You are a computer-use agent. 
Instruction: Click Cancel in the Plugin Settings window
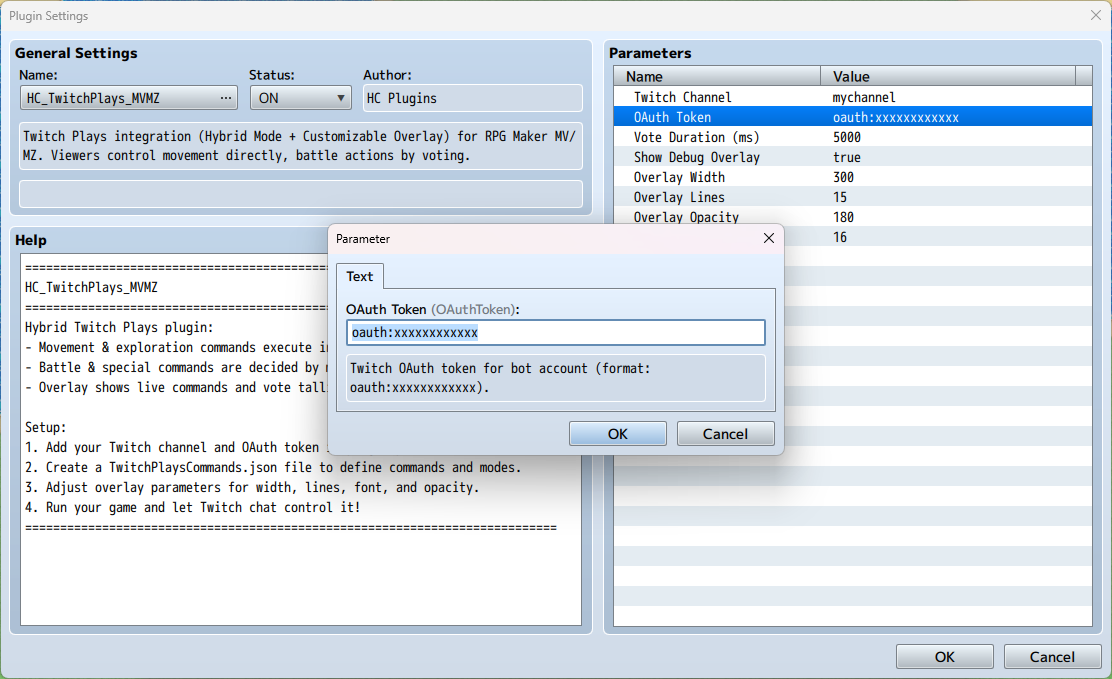(1052, 657)
